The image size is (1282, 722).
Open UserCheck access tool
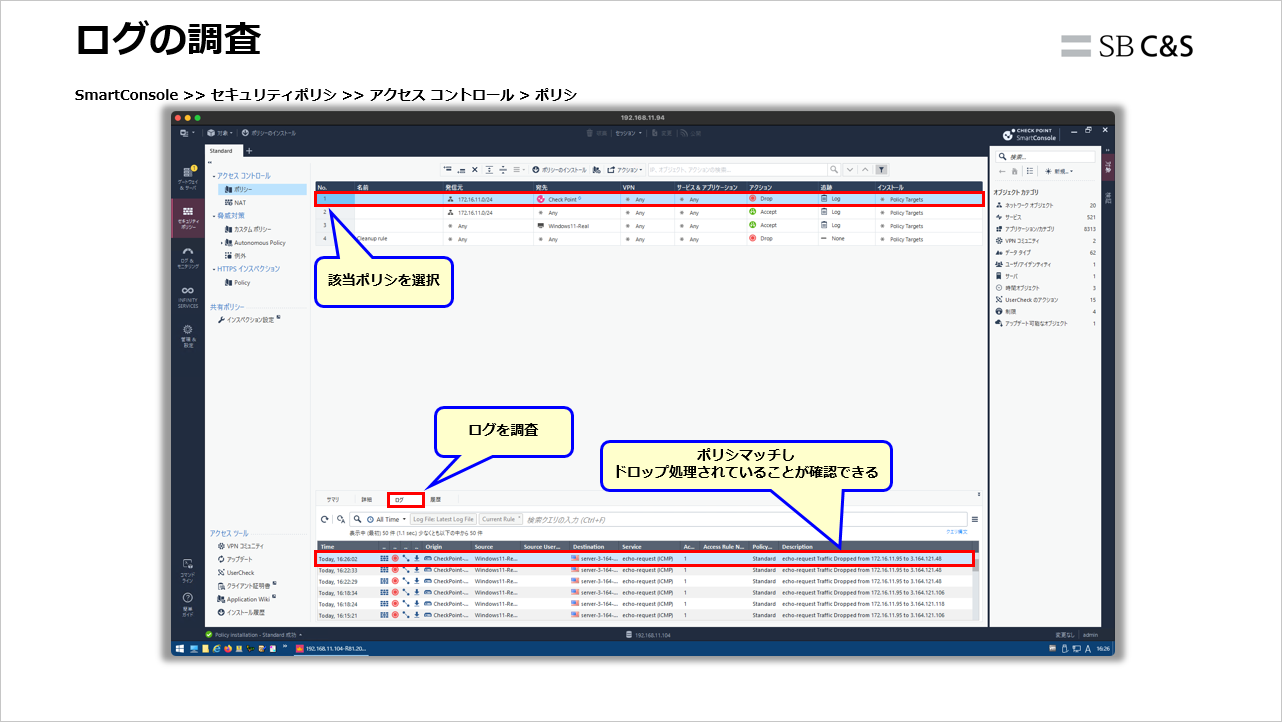point(235,573)
